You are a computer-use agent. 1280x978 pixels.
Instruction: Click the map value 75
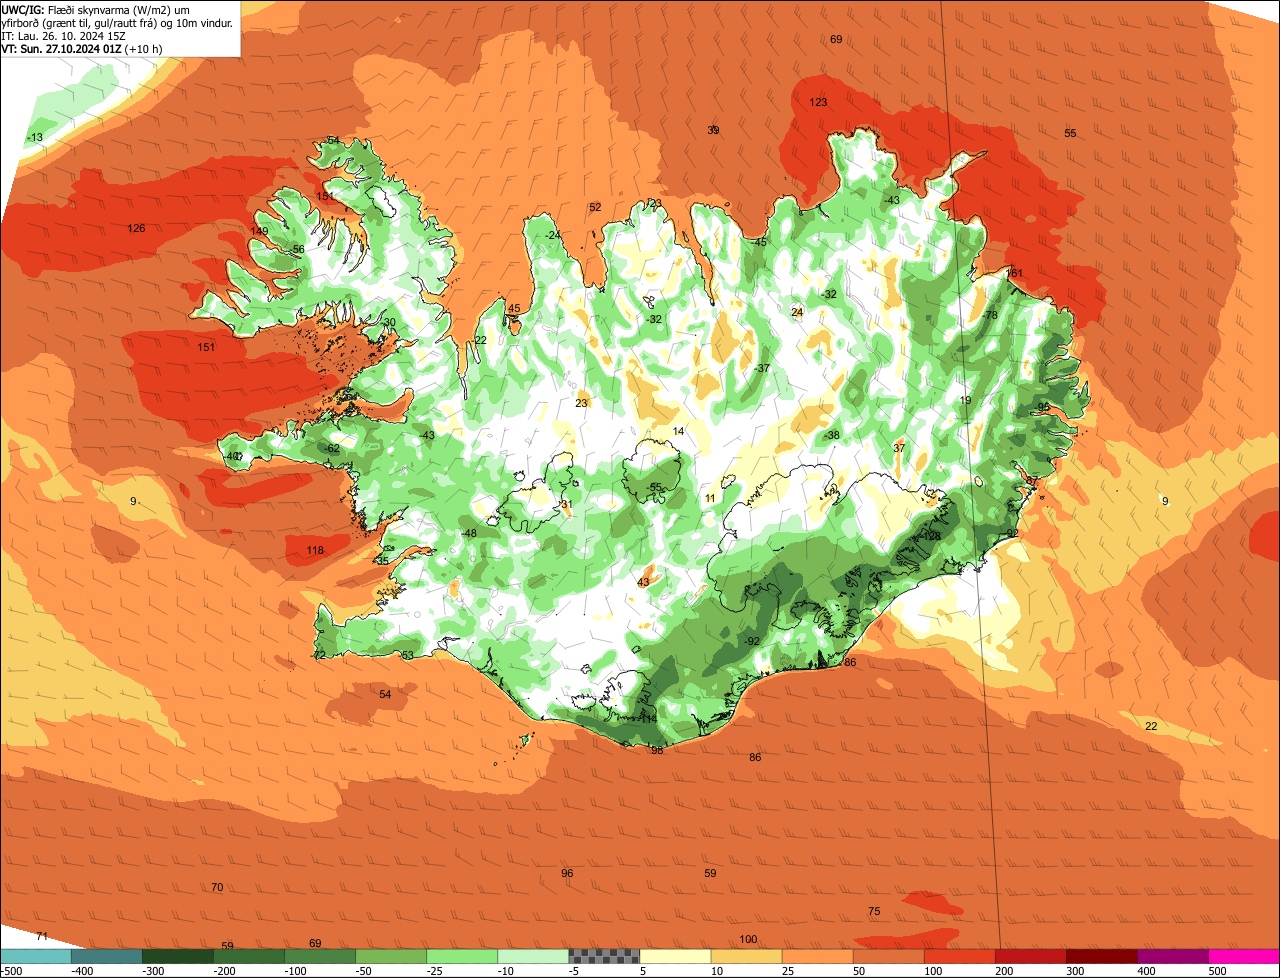point(874,912)
